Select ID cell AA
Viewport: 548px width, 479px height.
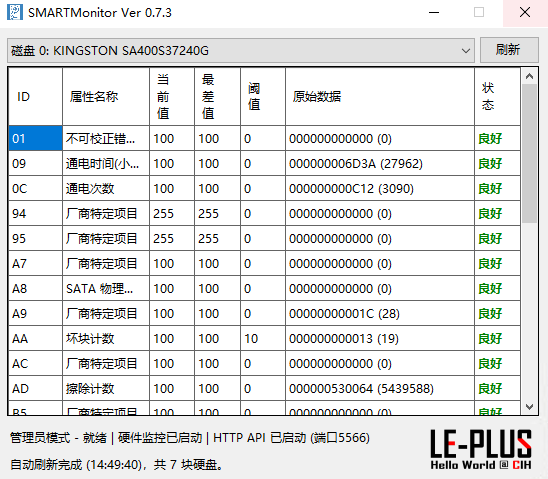click(35, 339)
